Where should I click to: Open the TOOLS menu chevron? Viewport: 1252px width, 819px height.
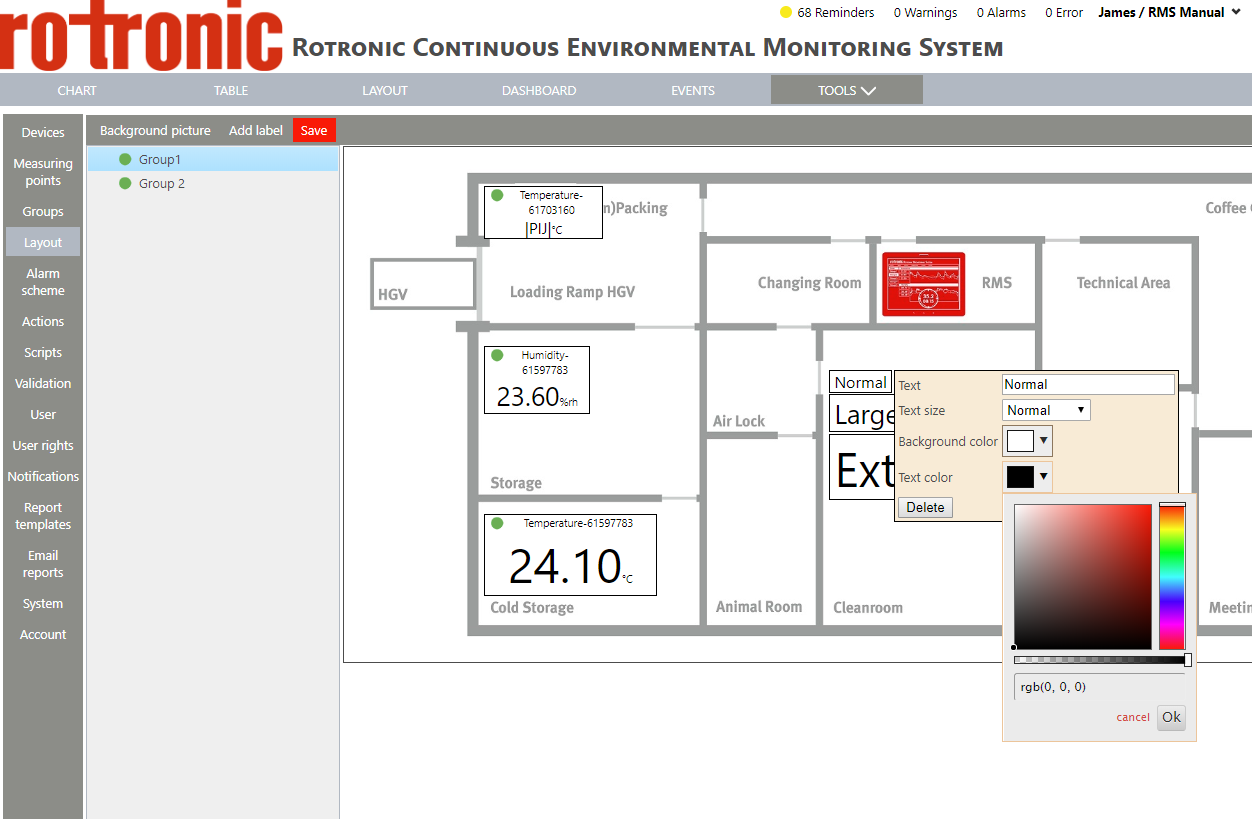(x=868, y=90)
